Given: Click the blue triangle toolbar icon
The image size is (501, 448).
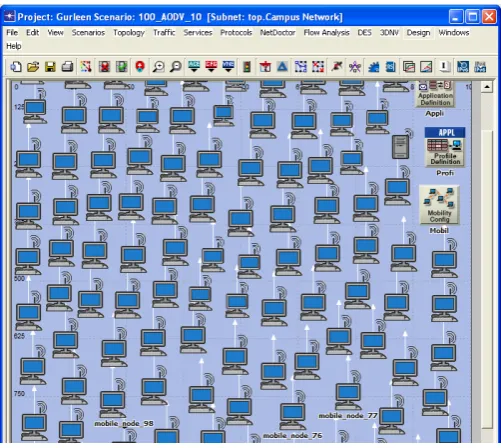Looking at the screenshot, I should tap(282, 67).
